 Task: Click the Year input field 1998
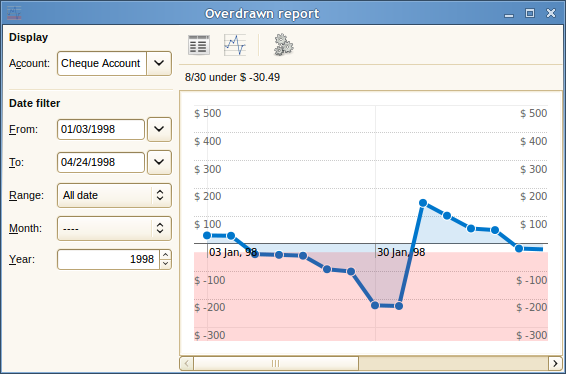108,259
